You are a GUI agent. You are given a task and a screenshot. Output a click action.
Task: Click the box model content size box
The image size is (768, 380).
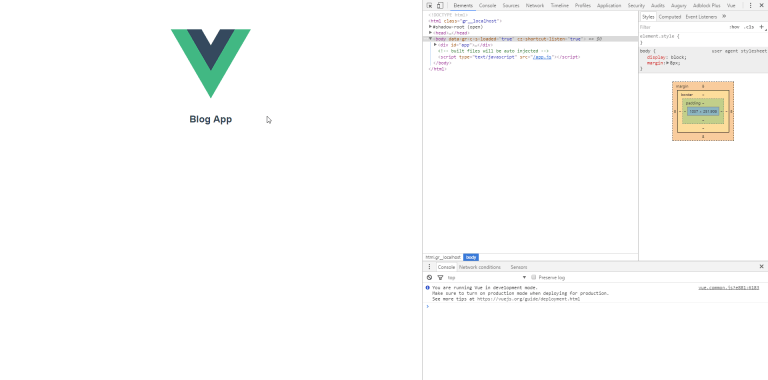click(703, 112)
